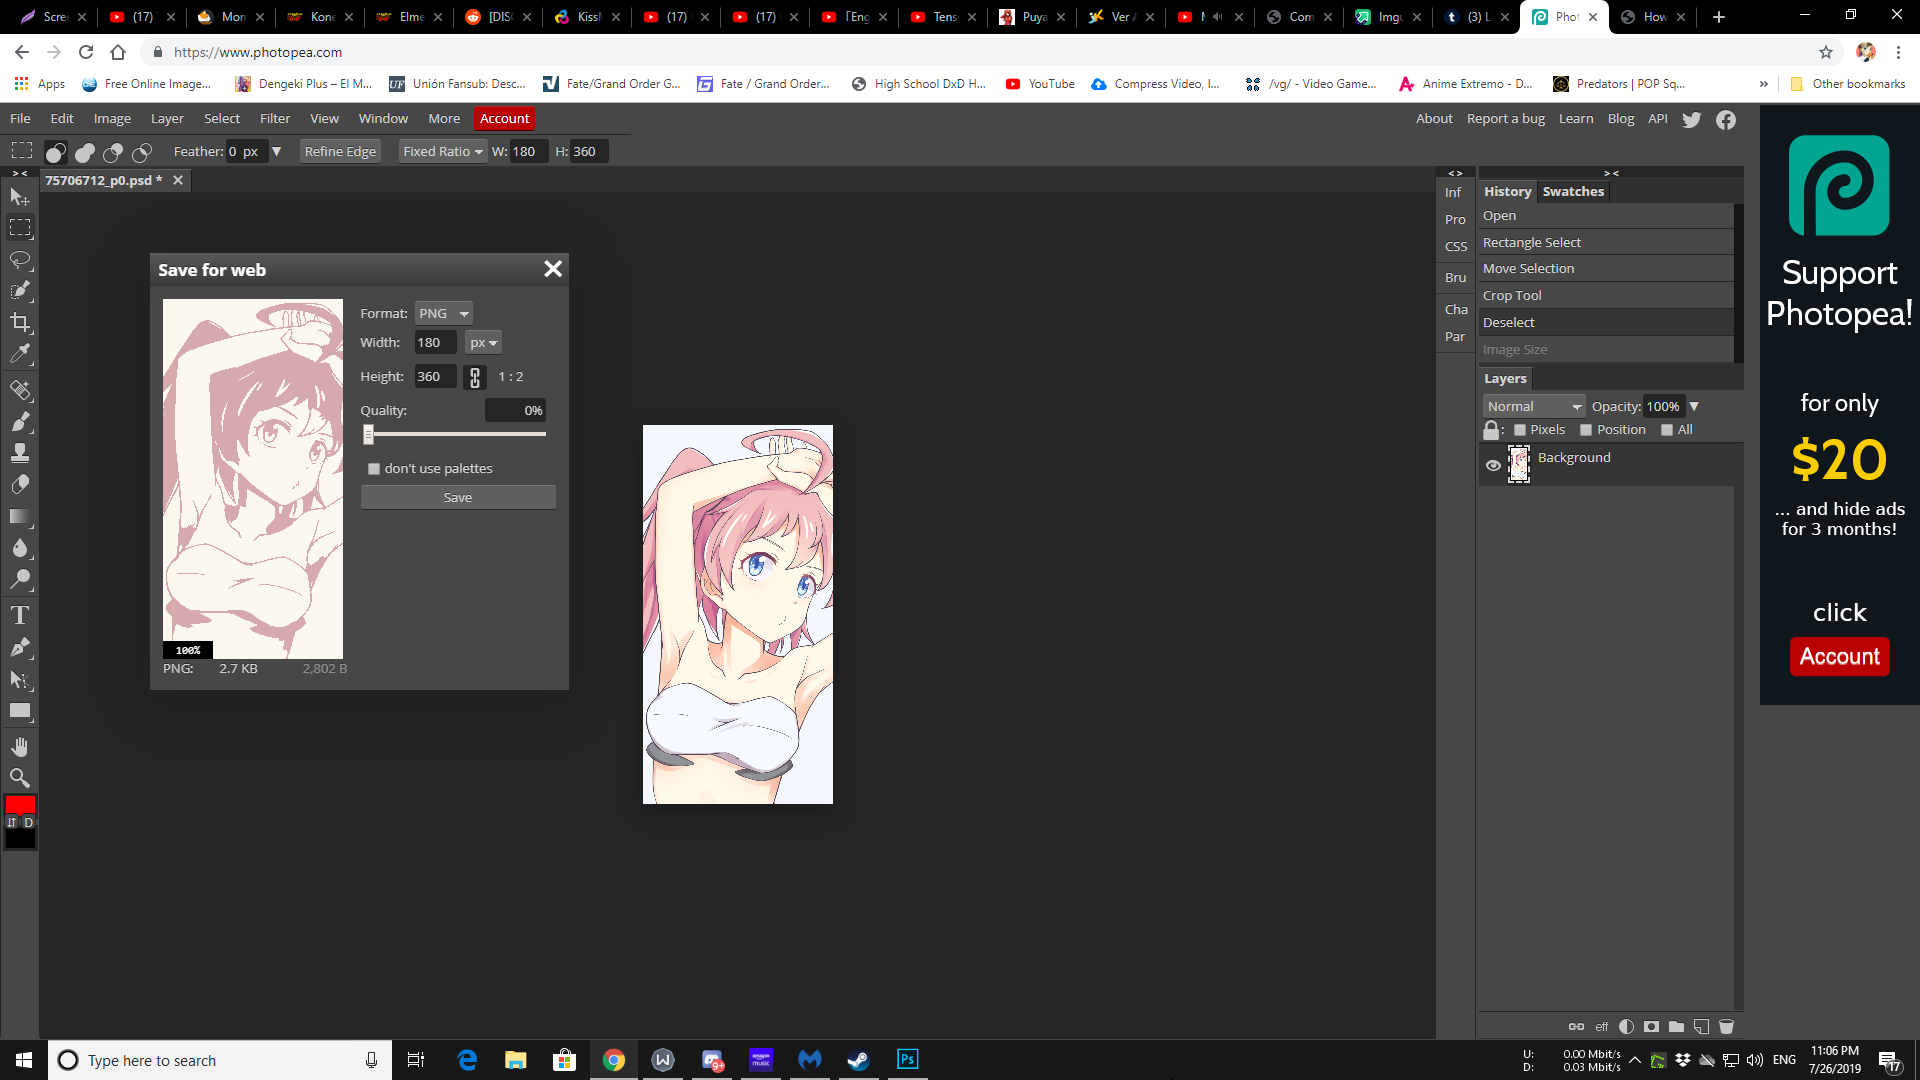Select the Hand tool
The height and width of the screenshot is (1080, 1920).
[x=20, y=747]
